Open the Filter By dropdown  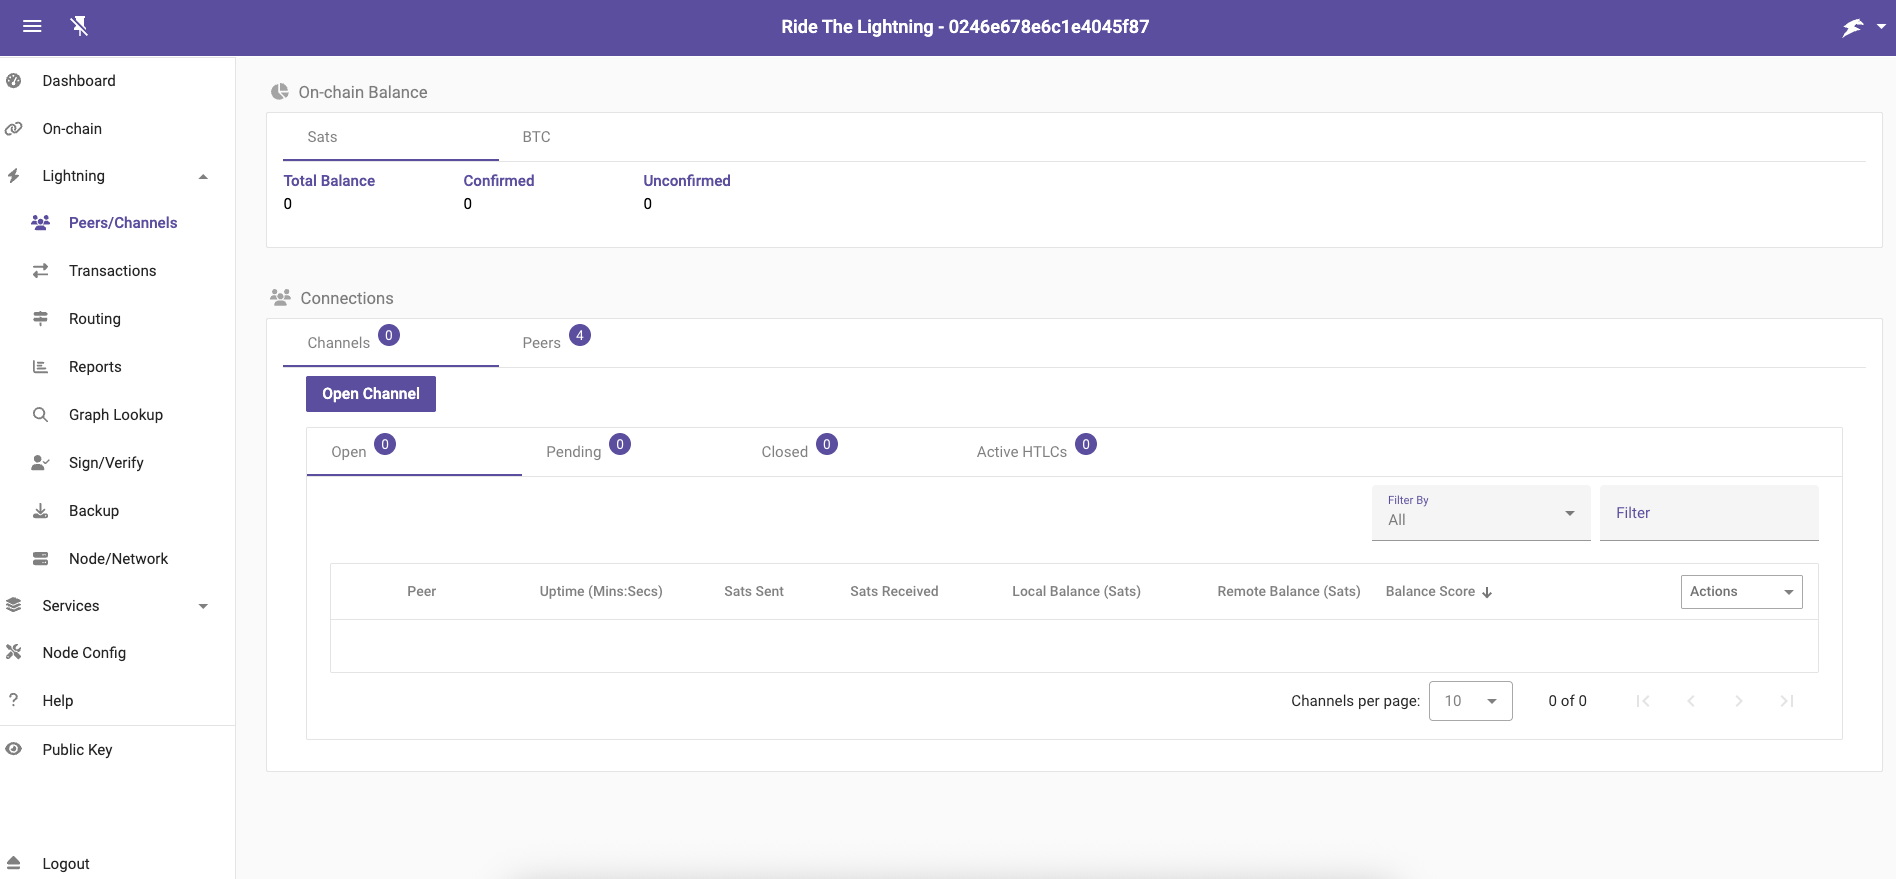(1480, 513)
